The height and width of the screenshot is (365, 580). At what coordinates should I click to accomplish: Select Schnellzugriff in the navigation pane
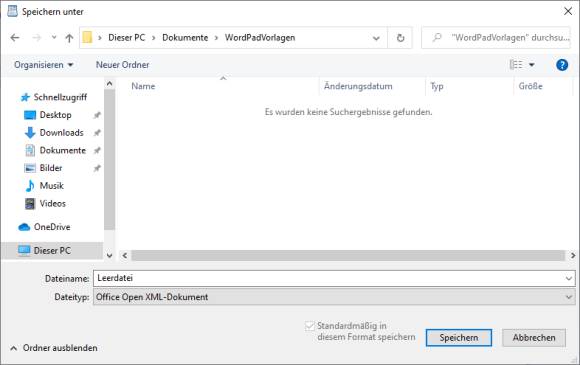tap(54, 97)
